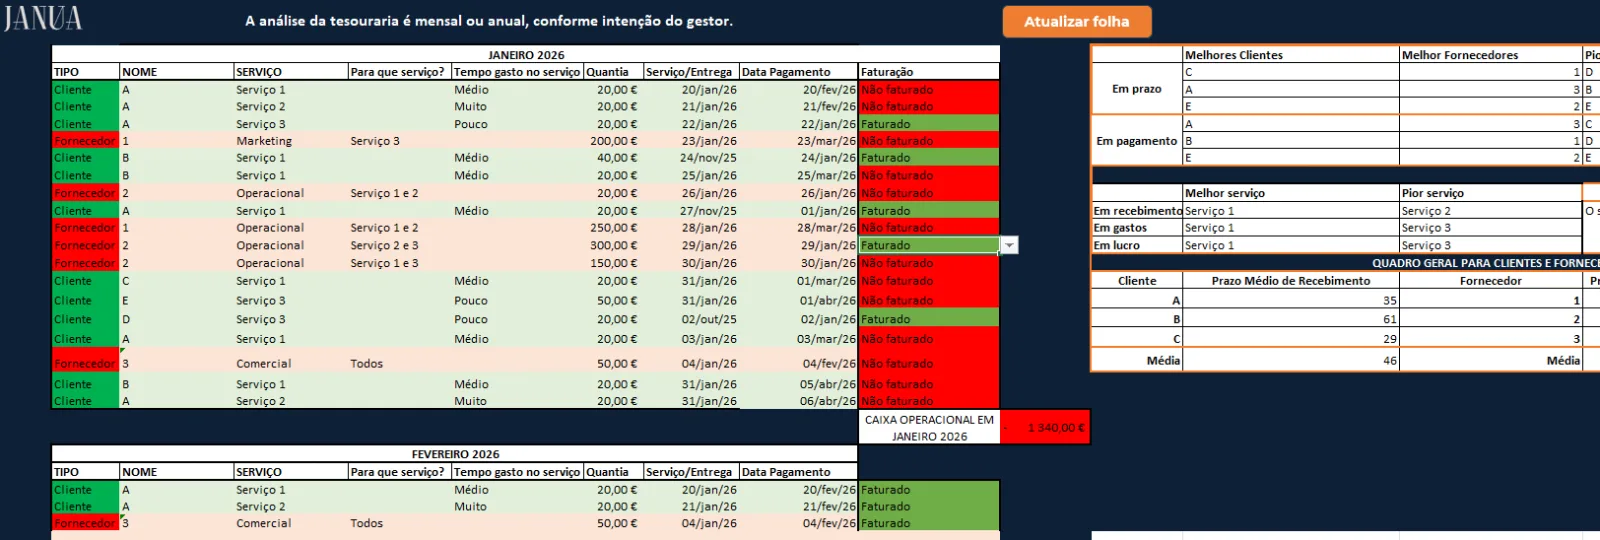Screen dimensions: 1600x540
Task: Click the Tempo gasto no serviço January header
Action: (x=517, y=72)
